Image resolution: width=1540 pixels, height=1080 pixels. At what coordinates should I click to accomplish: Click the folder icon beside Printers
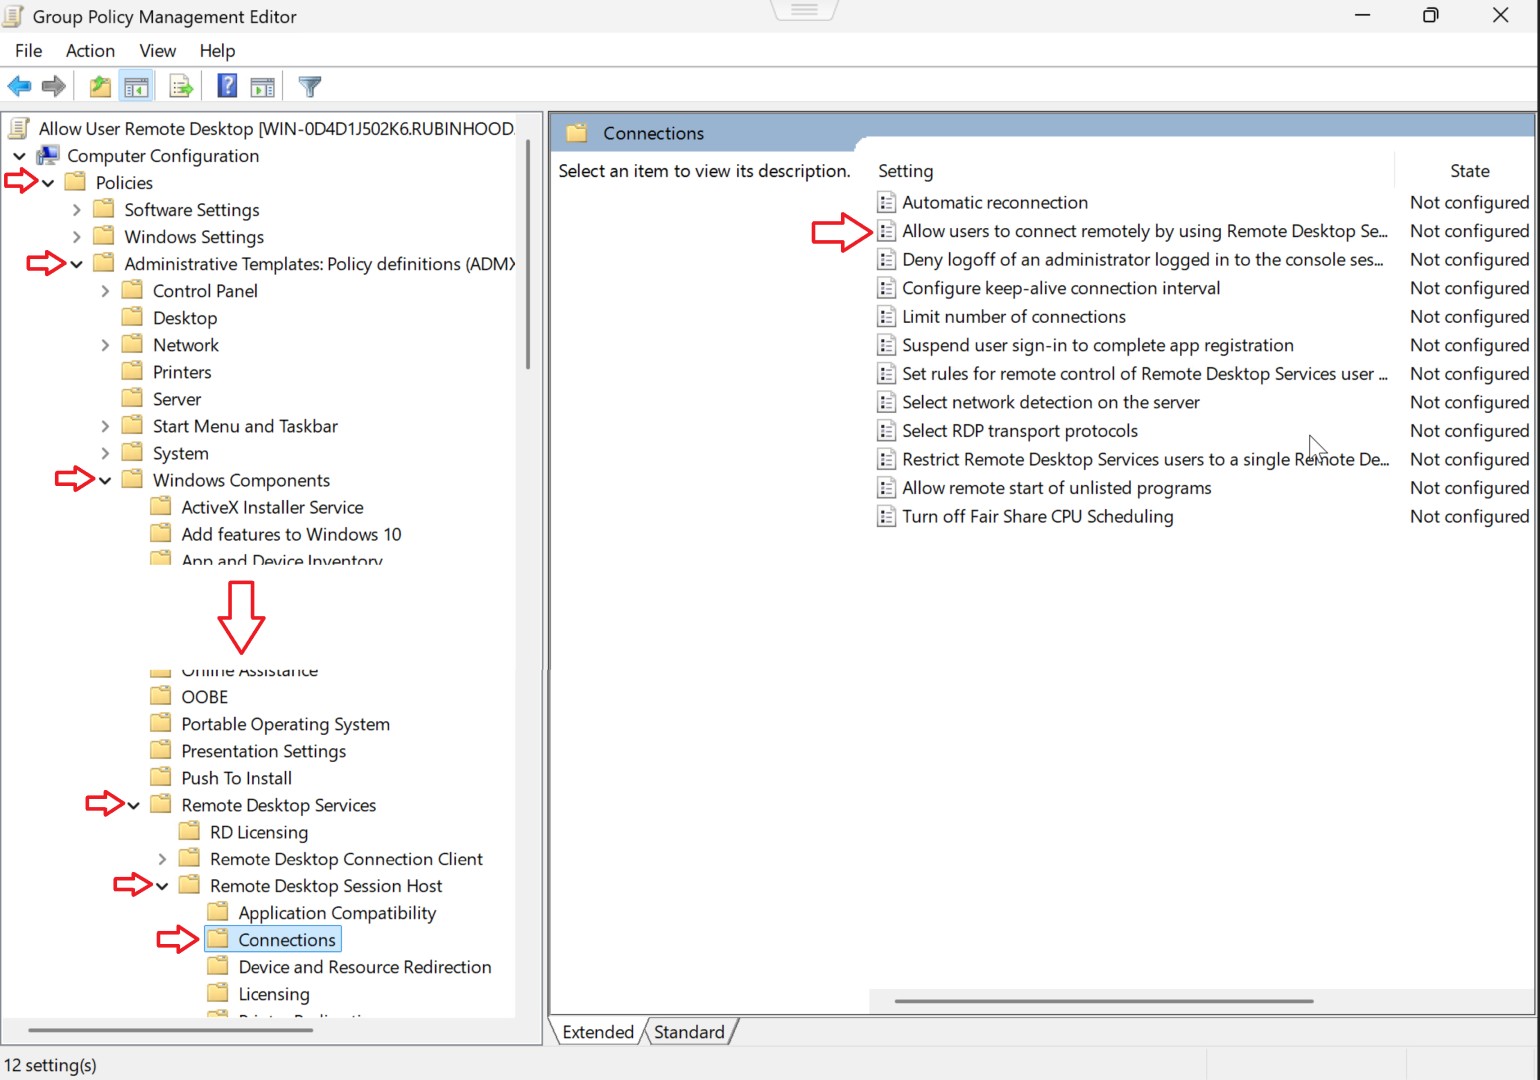[x=132, y=371]
